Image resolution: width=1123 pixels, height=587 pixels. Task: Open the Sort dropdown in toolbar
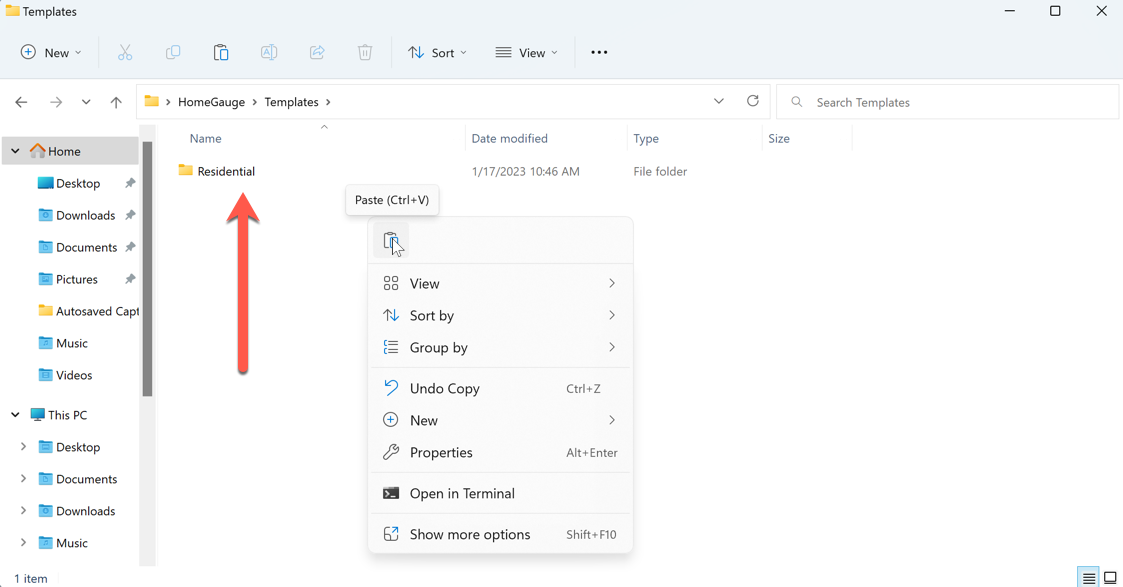(437, 53)
